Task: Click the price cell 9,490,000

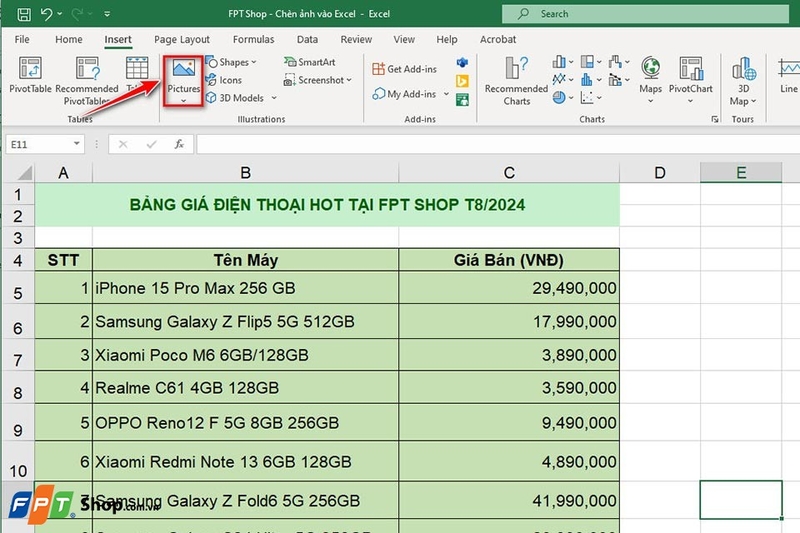Action: coord(509,423)
